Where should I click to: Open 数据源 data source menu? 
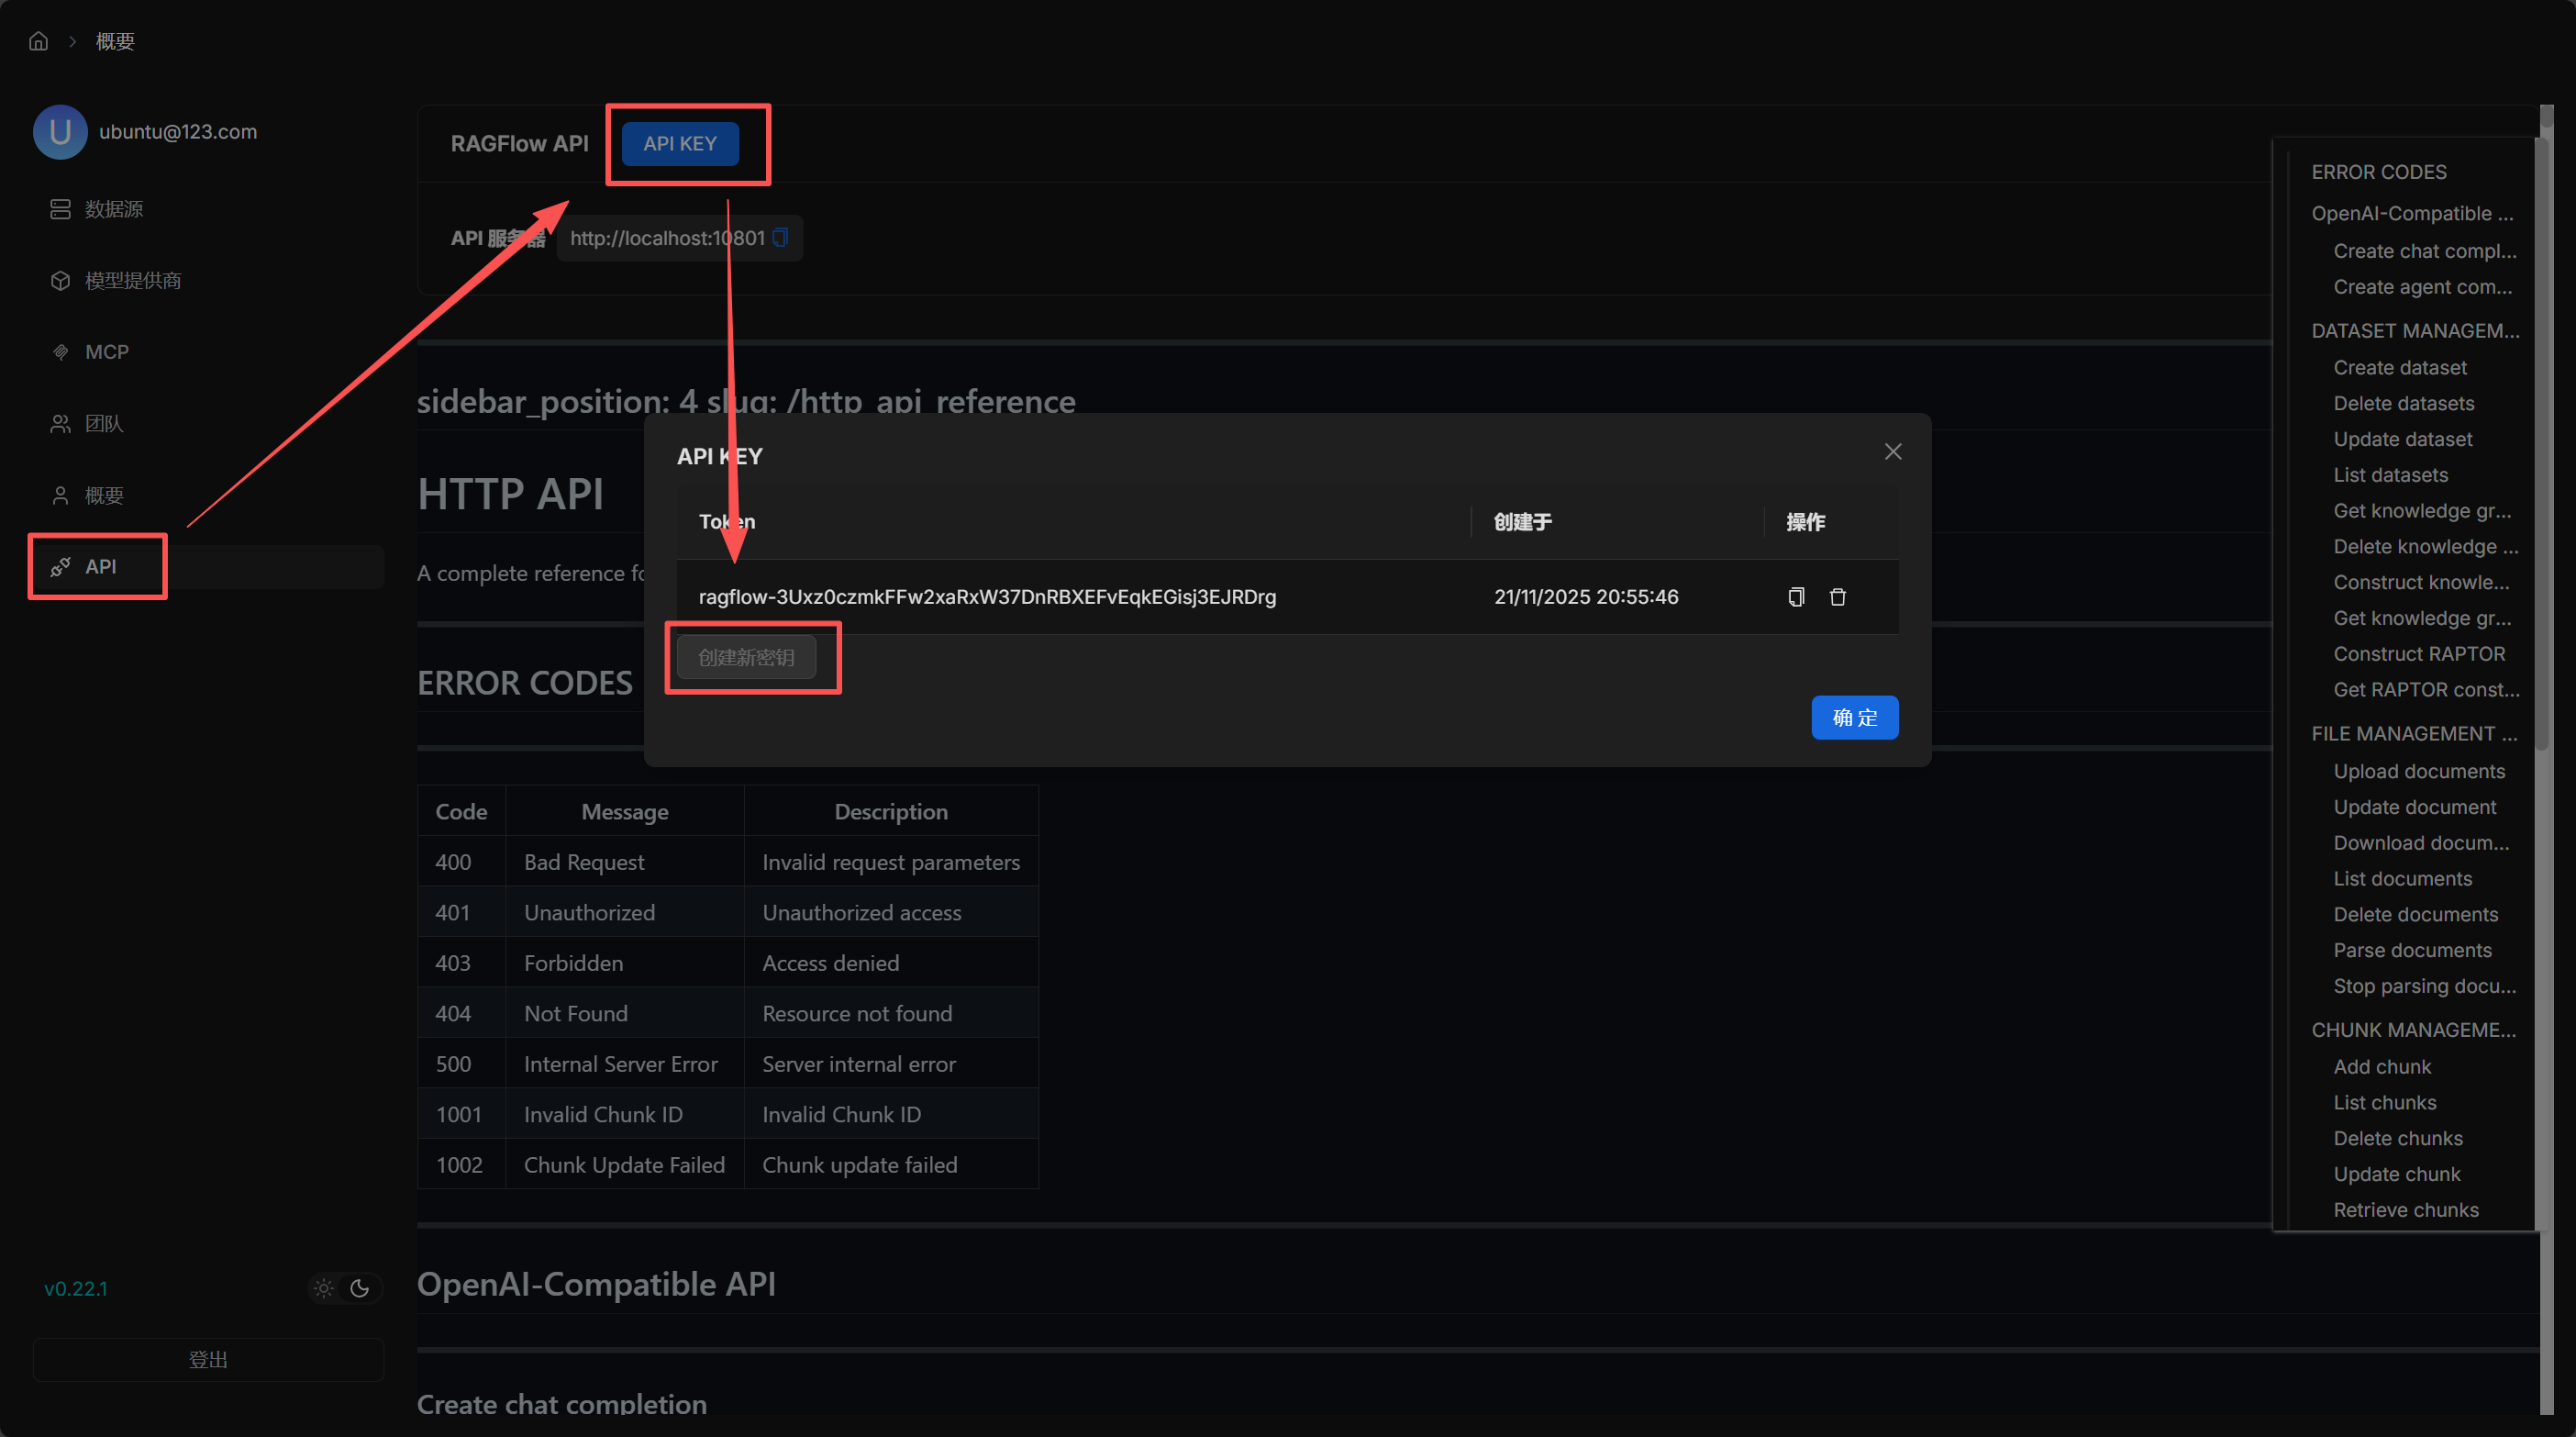113,209
